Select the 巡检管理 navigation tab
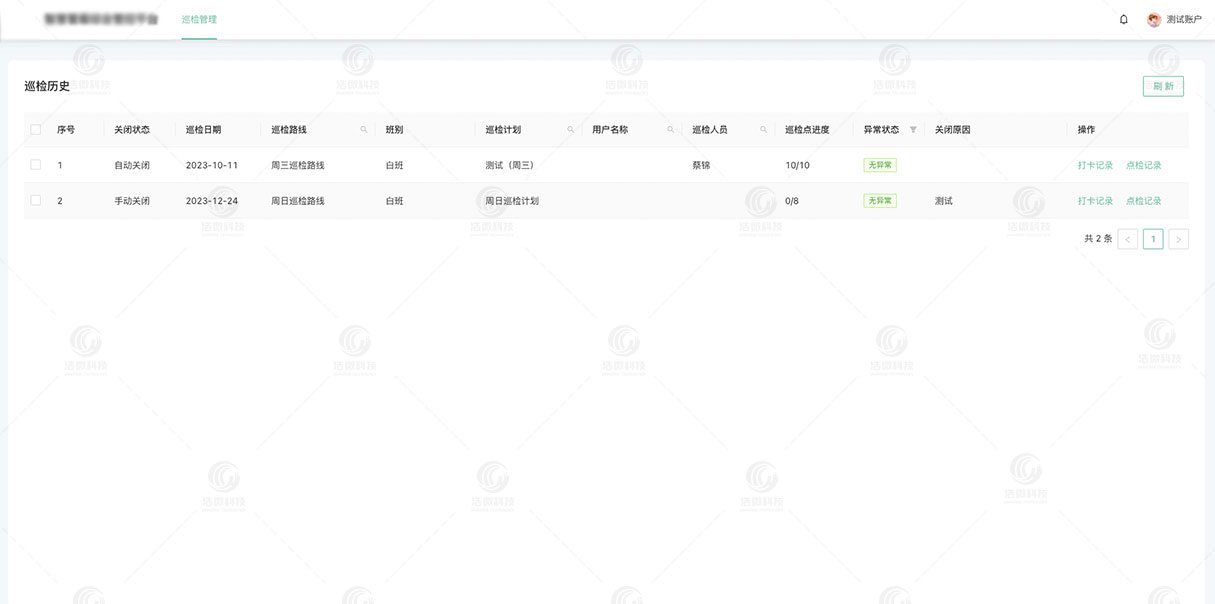This screenshot has height=604, width=1215. click(x=199, y=18)
